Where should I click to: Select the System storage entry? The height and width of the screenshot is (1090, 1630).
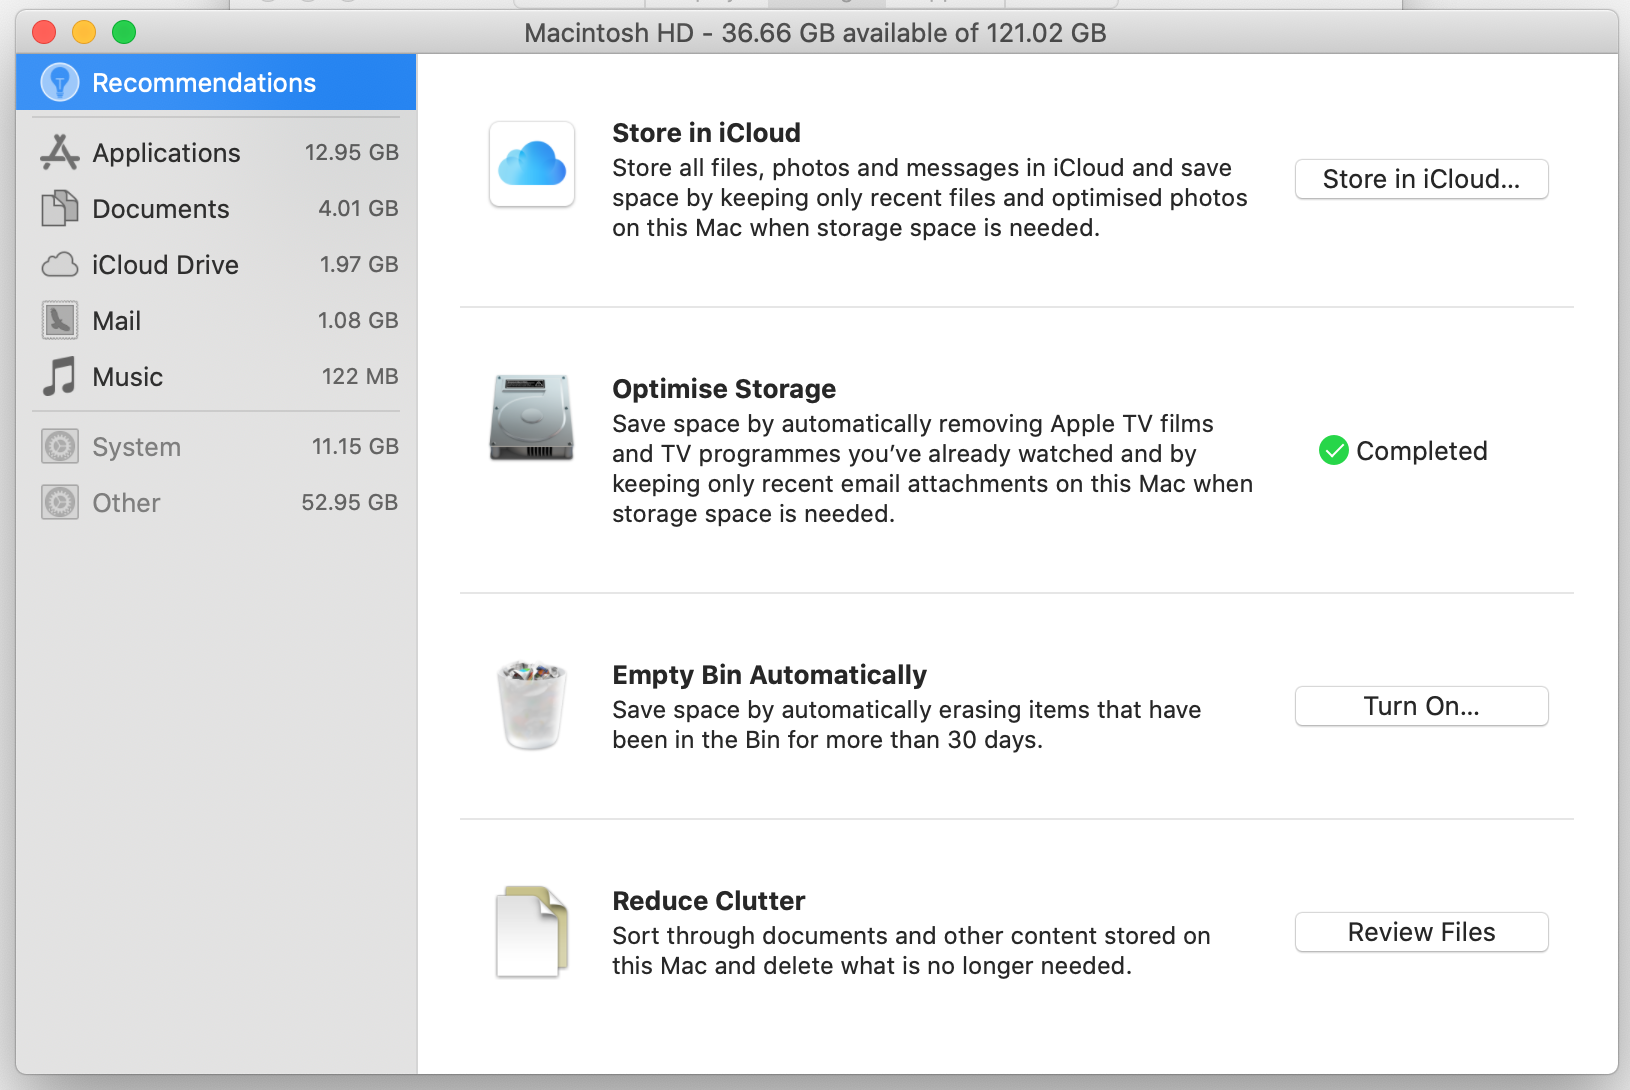click(x=137, y=447)
